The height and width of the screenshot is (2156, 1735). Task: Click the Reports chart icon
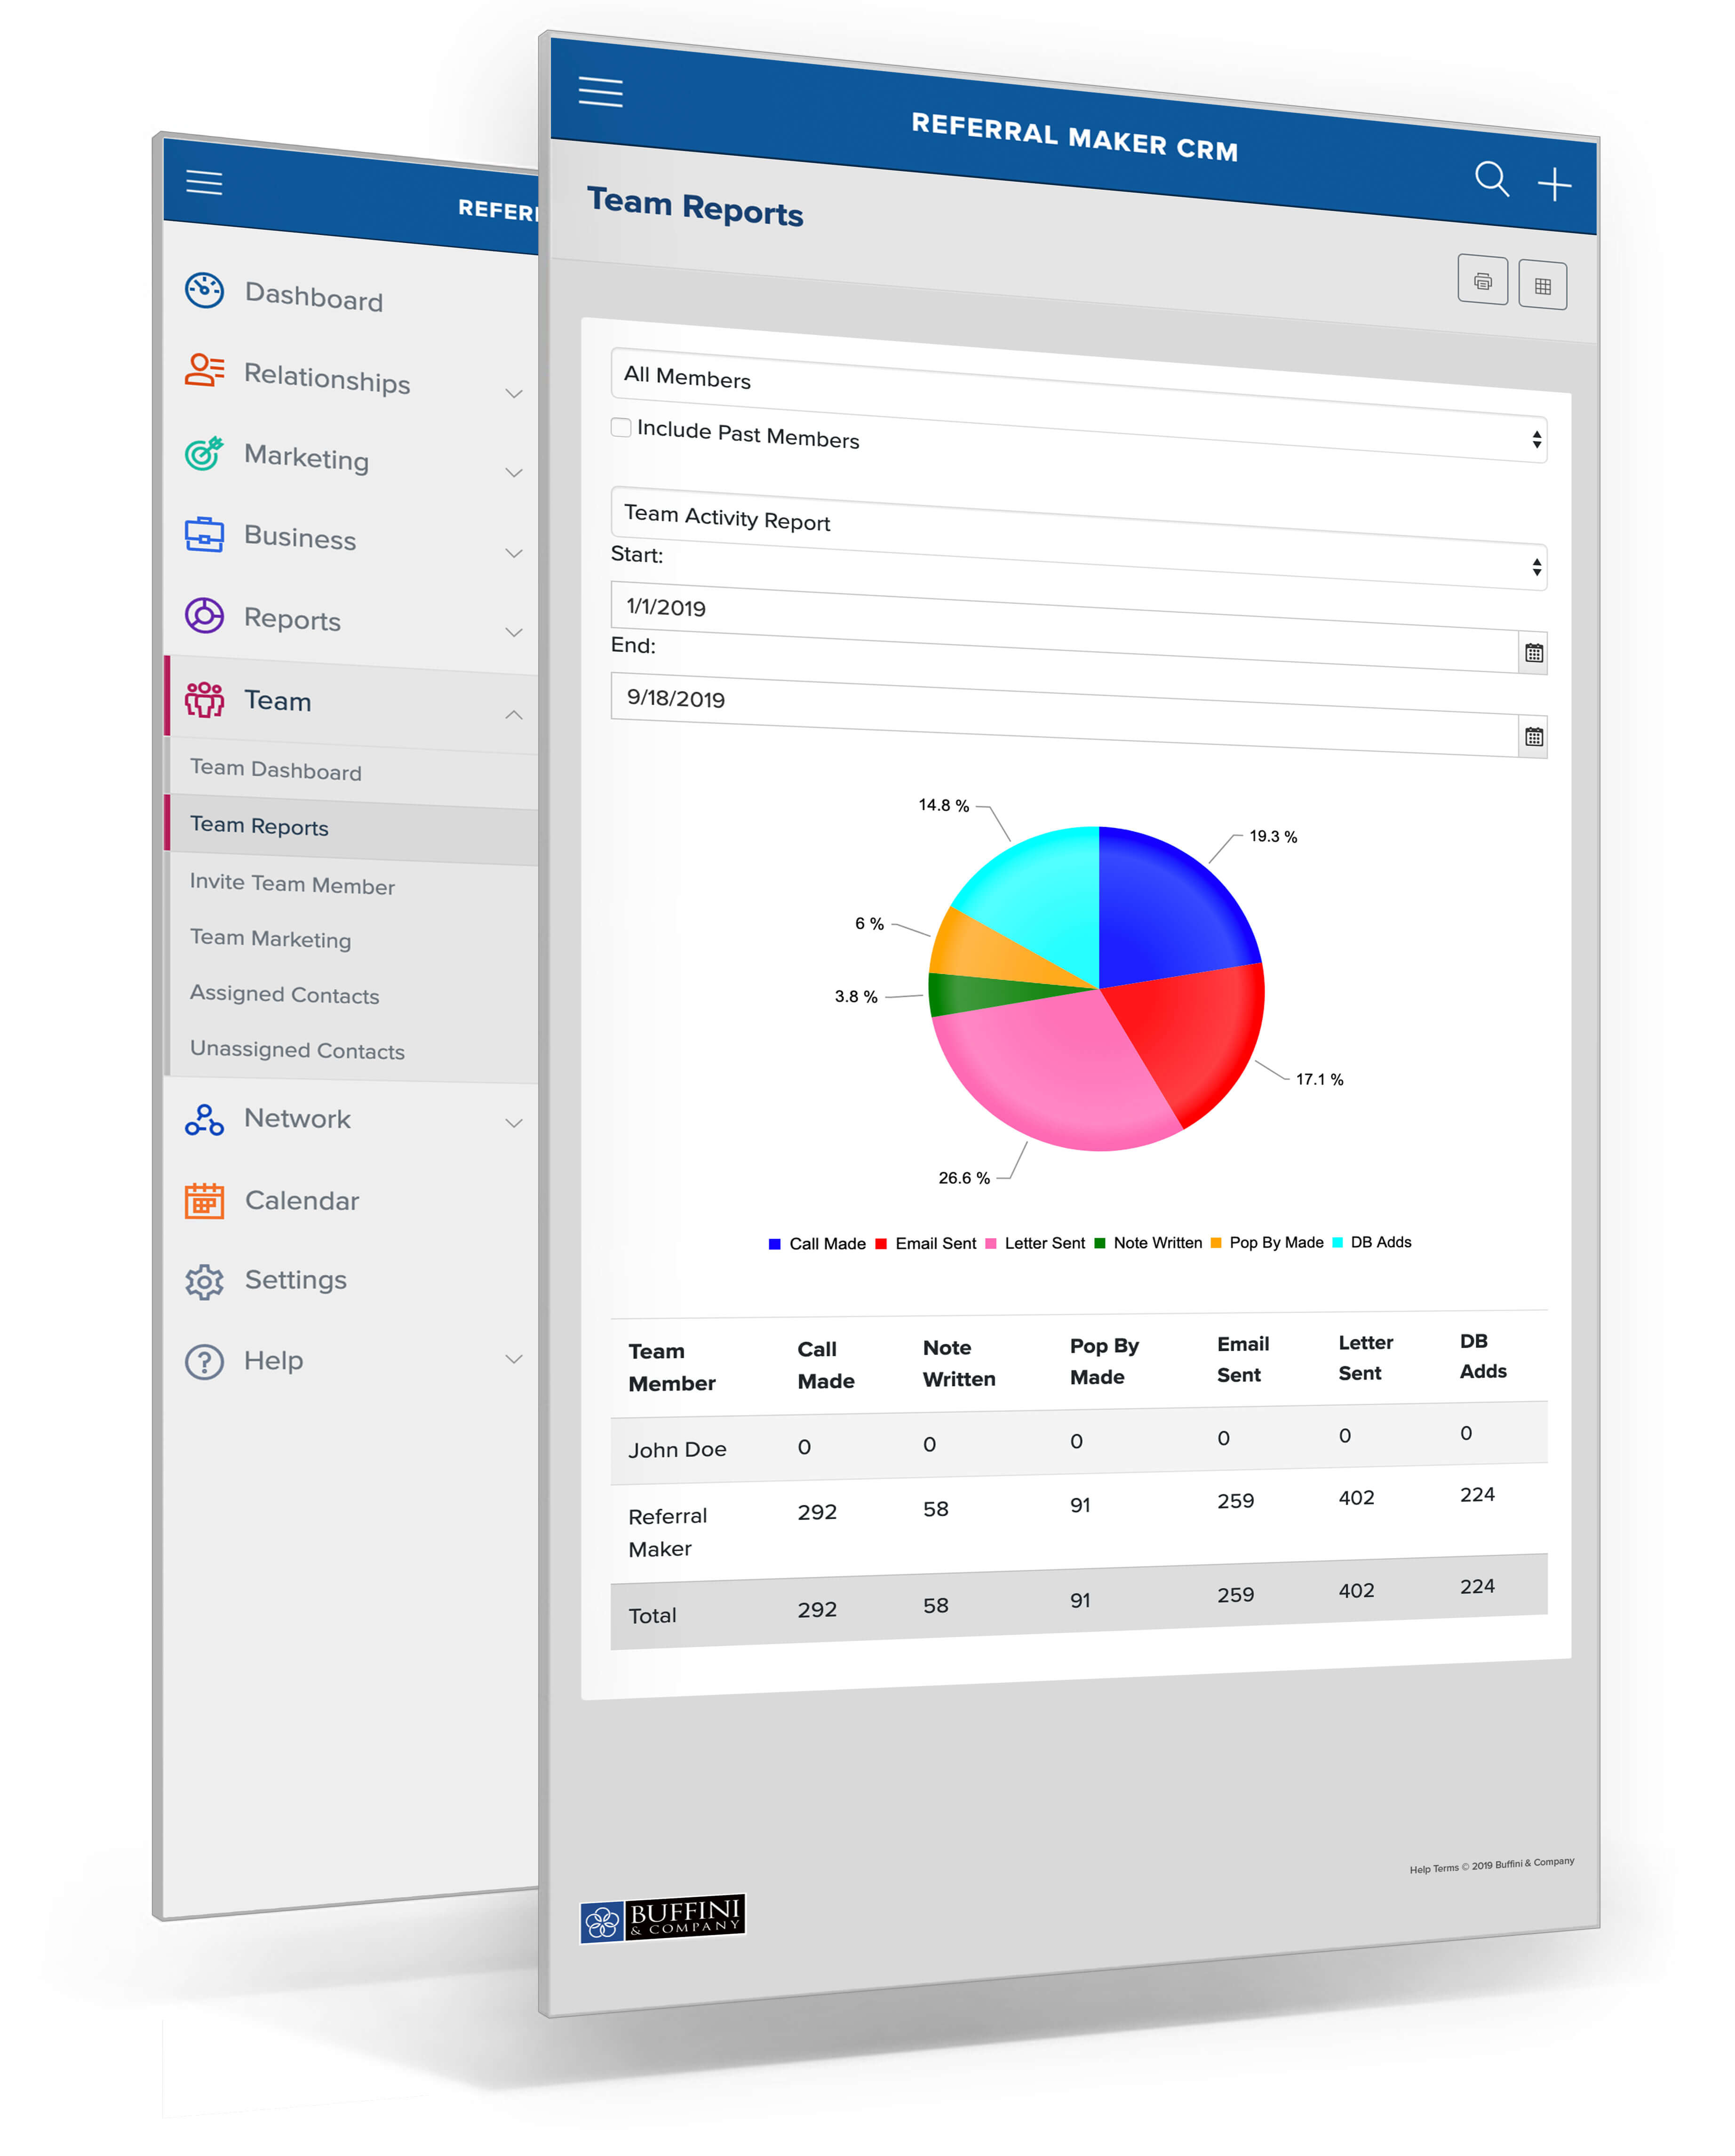coord(204,615)
